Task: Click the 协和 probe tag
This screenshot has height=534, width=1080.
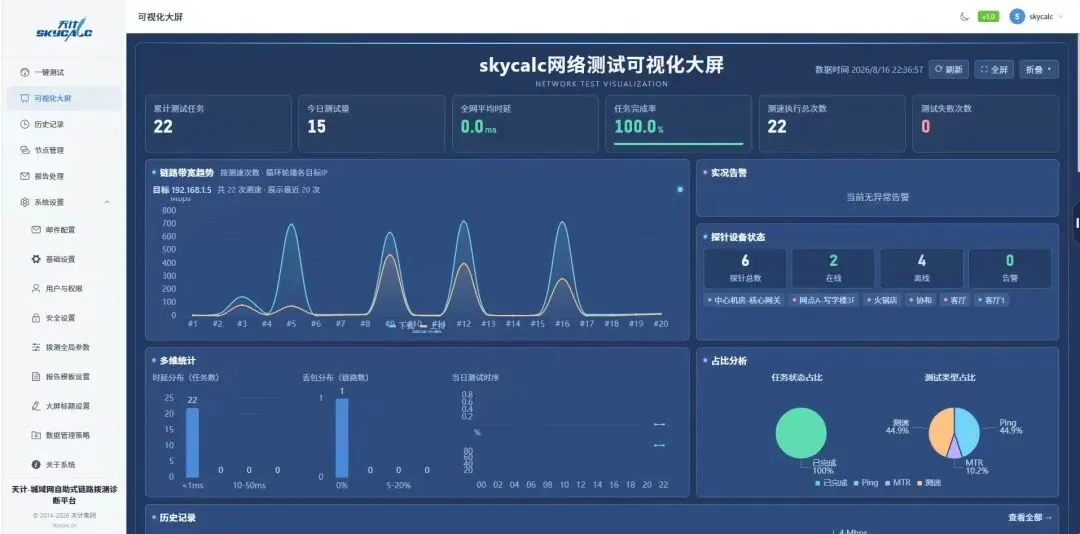Action: pyautogui.click(x=922, y=300)
